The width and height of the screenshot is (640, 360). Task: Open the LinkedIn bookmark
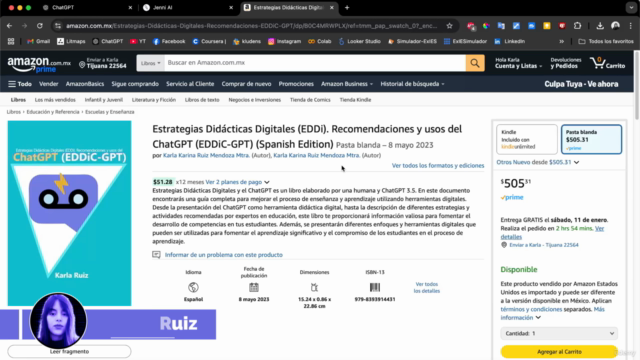(510, 41)
